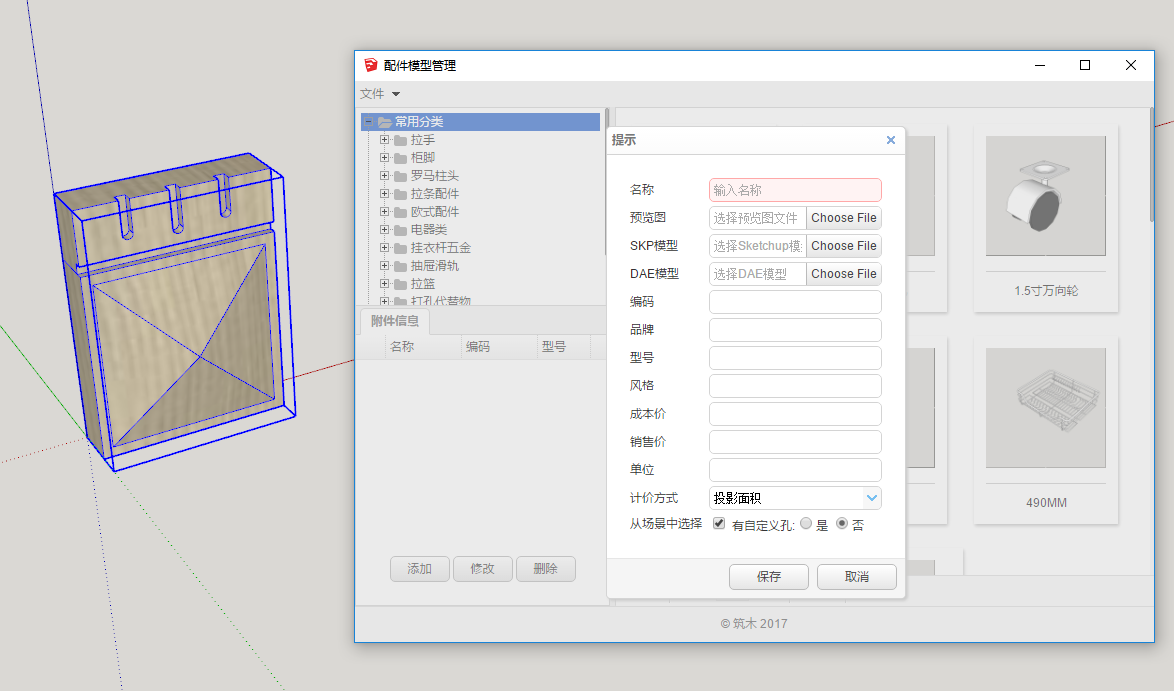This screenshot has height=691, width=1174.
Task: Open the 计价方式 dropdown
Action: pos(871,498)
